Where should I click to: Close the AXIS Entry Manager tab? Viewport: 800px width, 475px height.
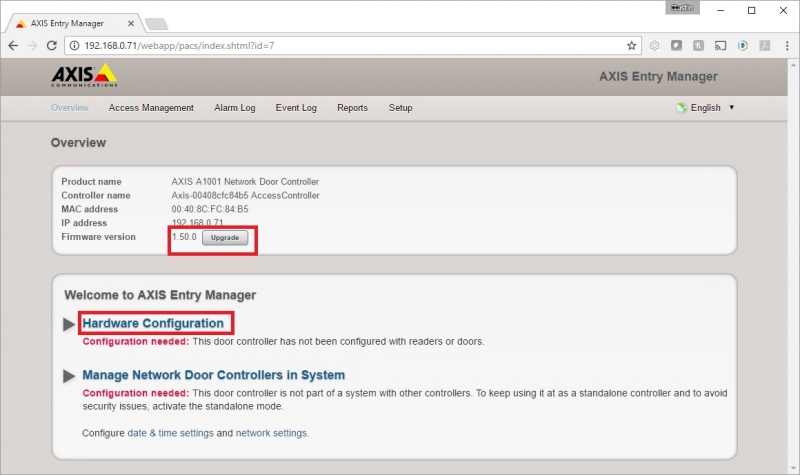point(131,23)
